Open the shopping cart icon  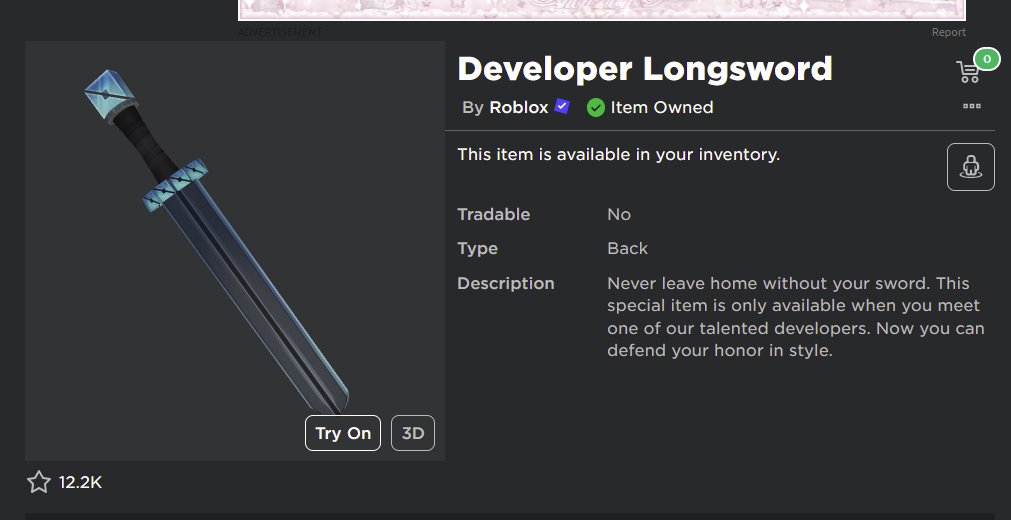967,72
